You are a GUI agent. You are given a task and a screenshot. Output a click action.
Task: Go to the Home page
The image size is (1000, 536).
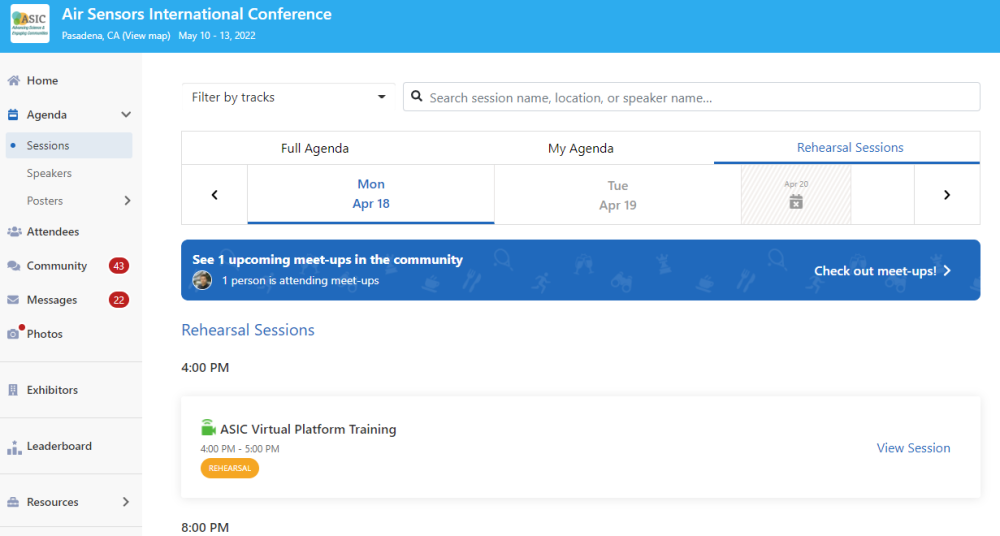tap(42, 81)
